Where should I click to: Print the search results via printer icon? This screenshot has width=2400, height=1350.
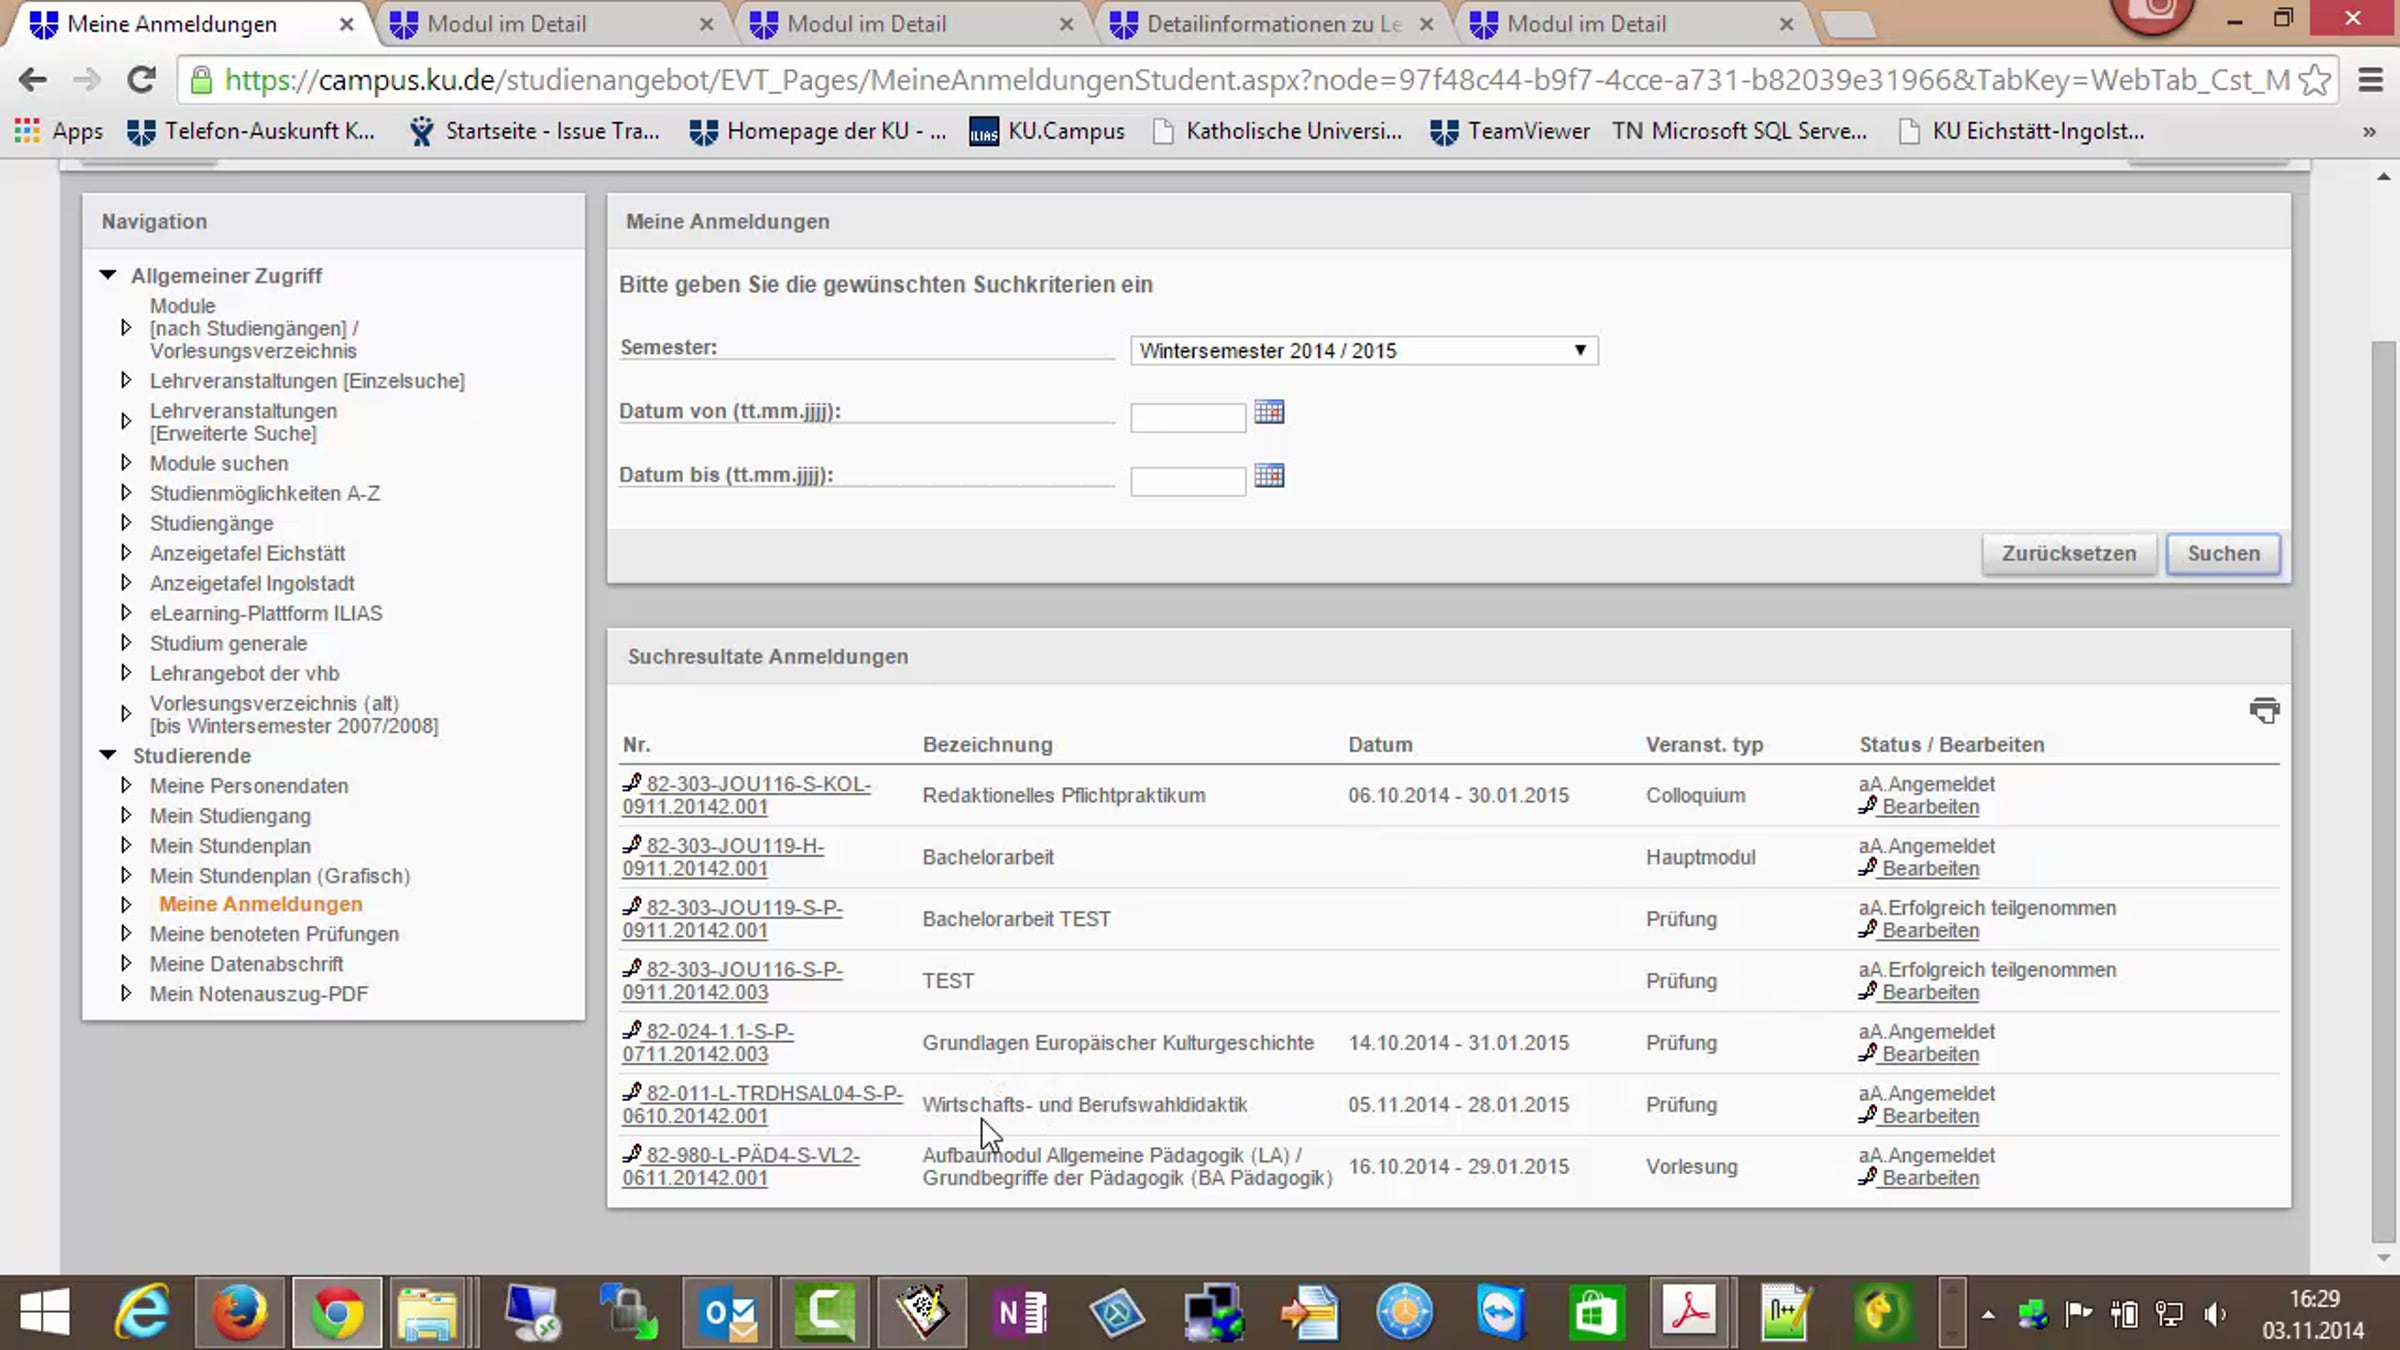(x=2264, y=710)
